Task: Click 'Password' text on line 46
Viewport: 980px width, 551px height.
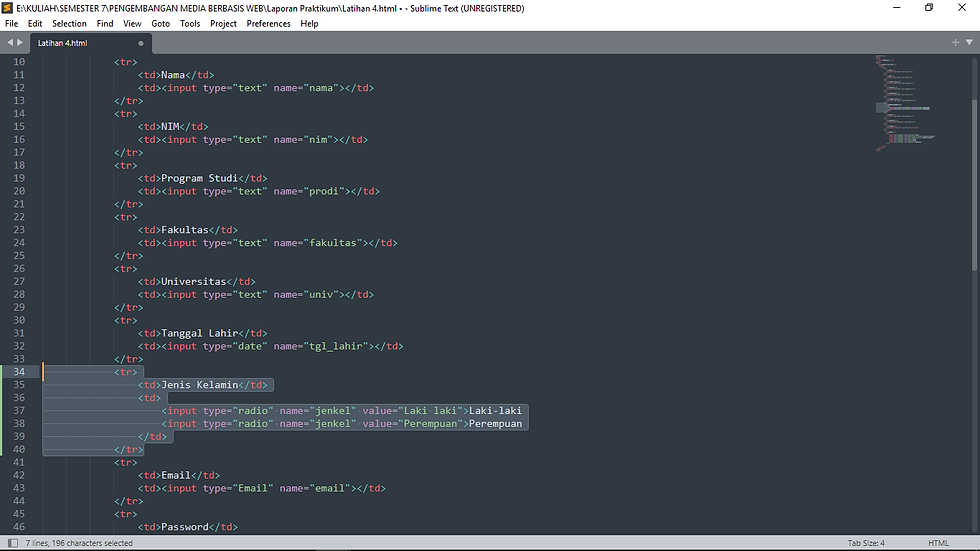Action: pos(185,527)
